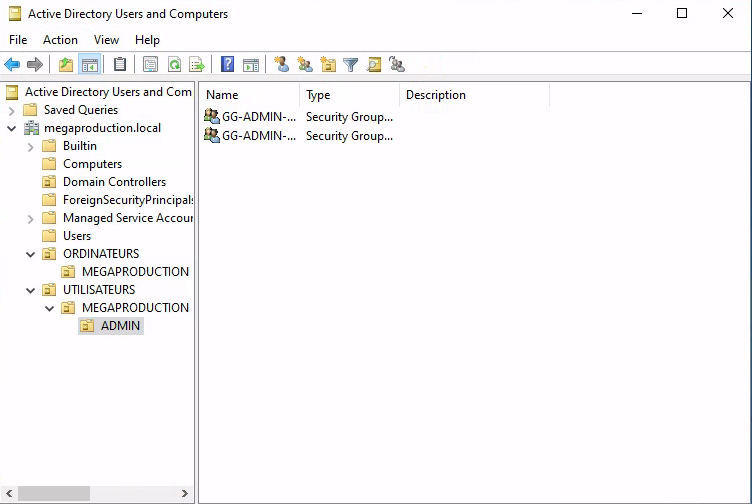
Task: Click the Refresh toolbar icon
Action: (x=174, y=65)
